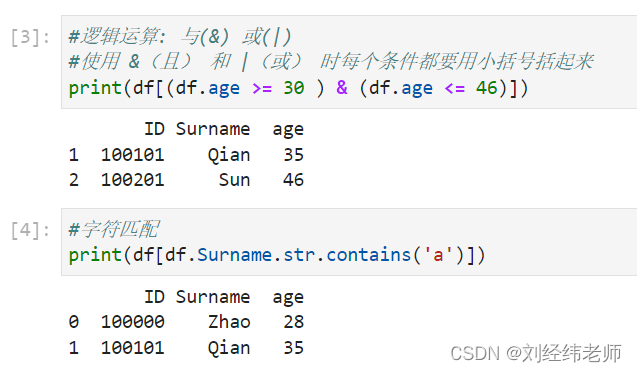Click the CSDN watermark text
This screenshot has width=637, height=372.
click(536, 353)
